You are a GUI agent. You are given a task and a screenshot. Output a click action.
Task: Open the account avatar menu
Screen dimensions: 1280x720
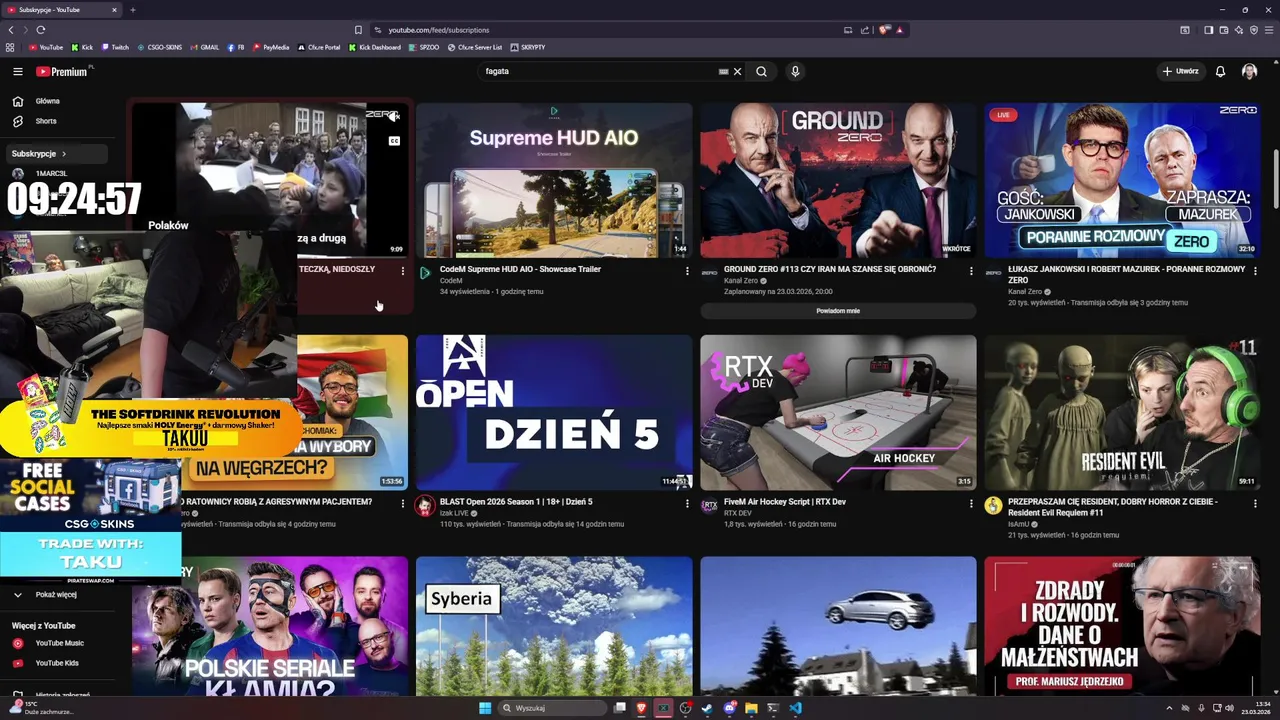click(1249, 71)
